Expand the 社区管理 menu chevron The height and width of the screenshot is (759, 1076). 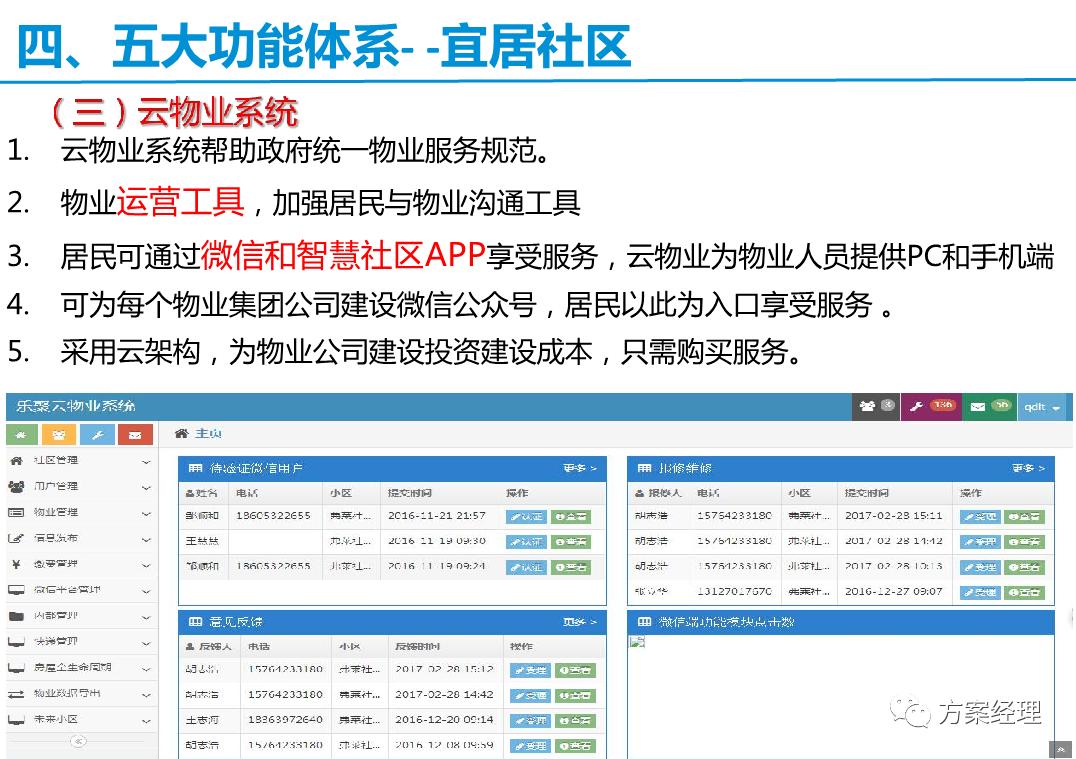pyautogui.click(x=145, y=459)
